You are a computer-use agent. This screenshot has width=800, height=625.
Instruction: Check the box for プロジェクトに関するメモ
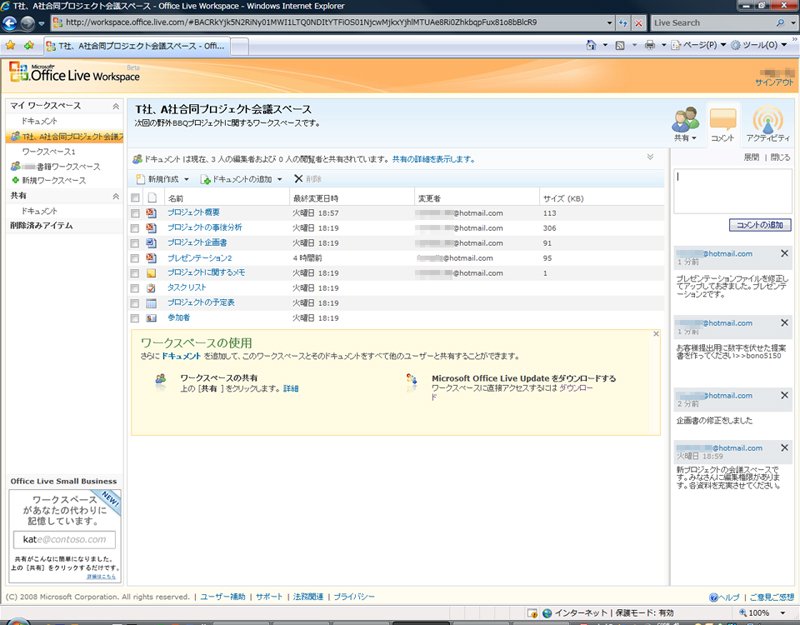(135, 273)
